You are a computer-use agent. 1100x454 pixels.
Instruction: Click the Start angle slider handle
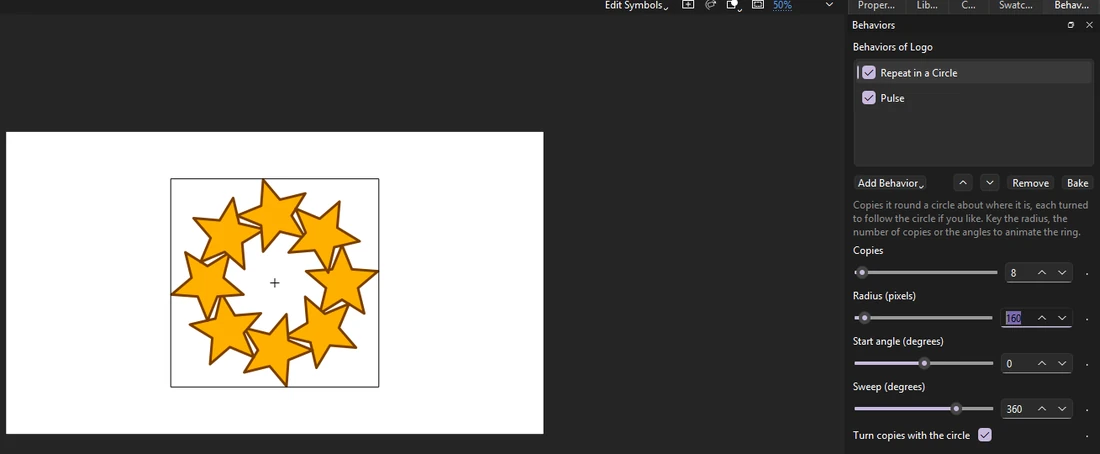click(924, 363)
